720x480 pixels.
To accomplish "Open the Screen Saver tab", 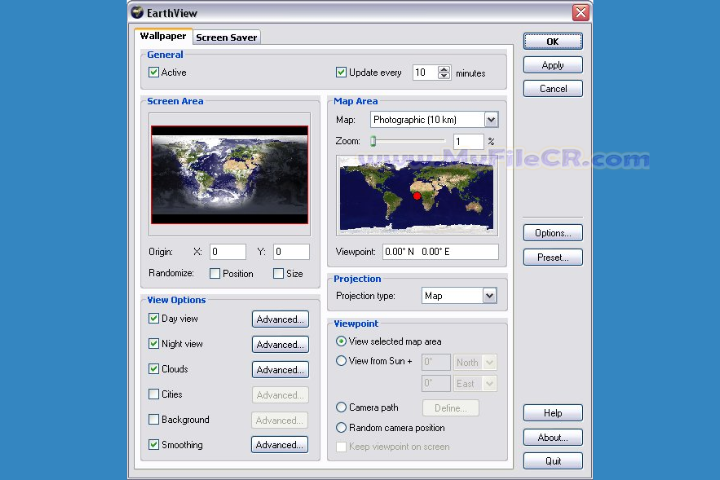I will coord(226,38).
